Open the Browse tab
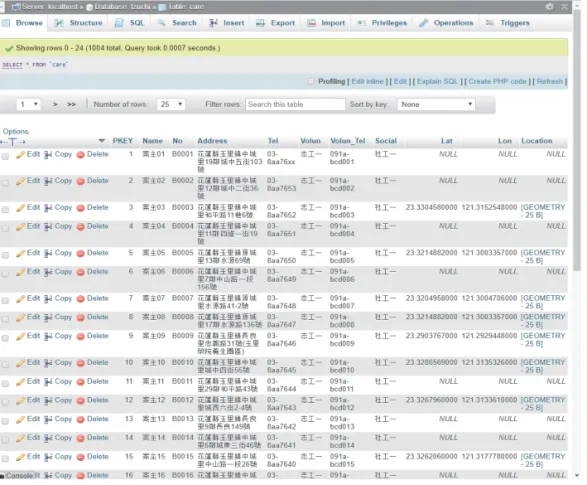 (23, 23)
